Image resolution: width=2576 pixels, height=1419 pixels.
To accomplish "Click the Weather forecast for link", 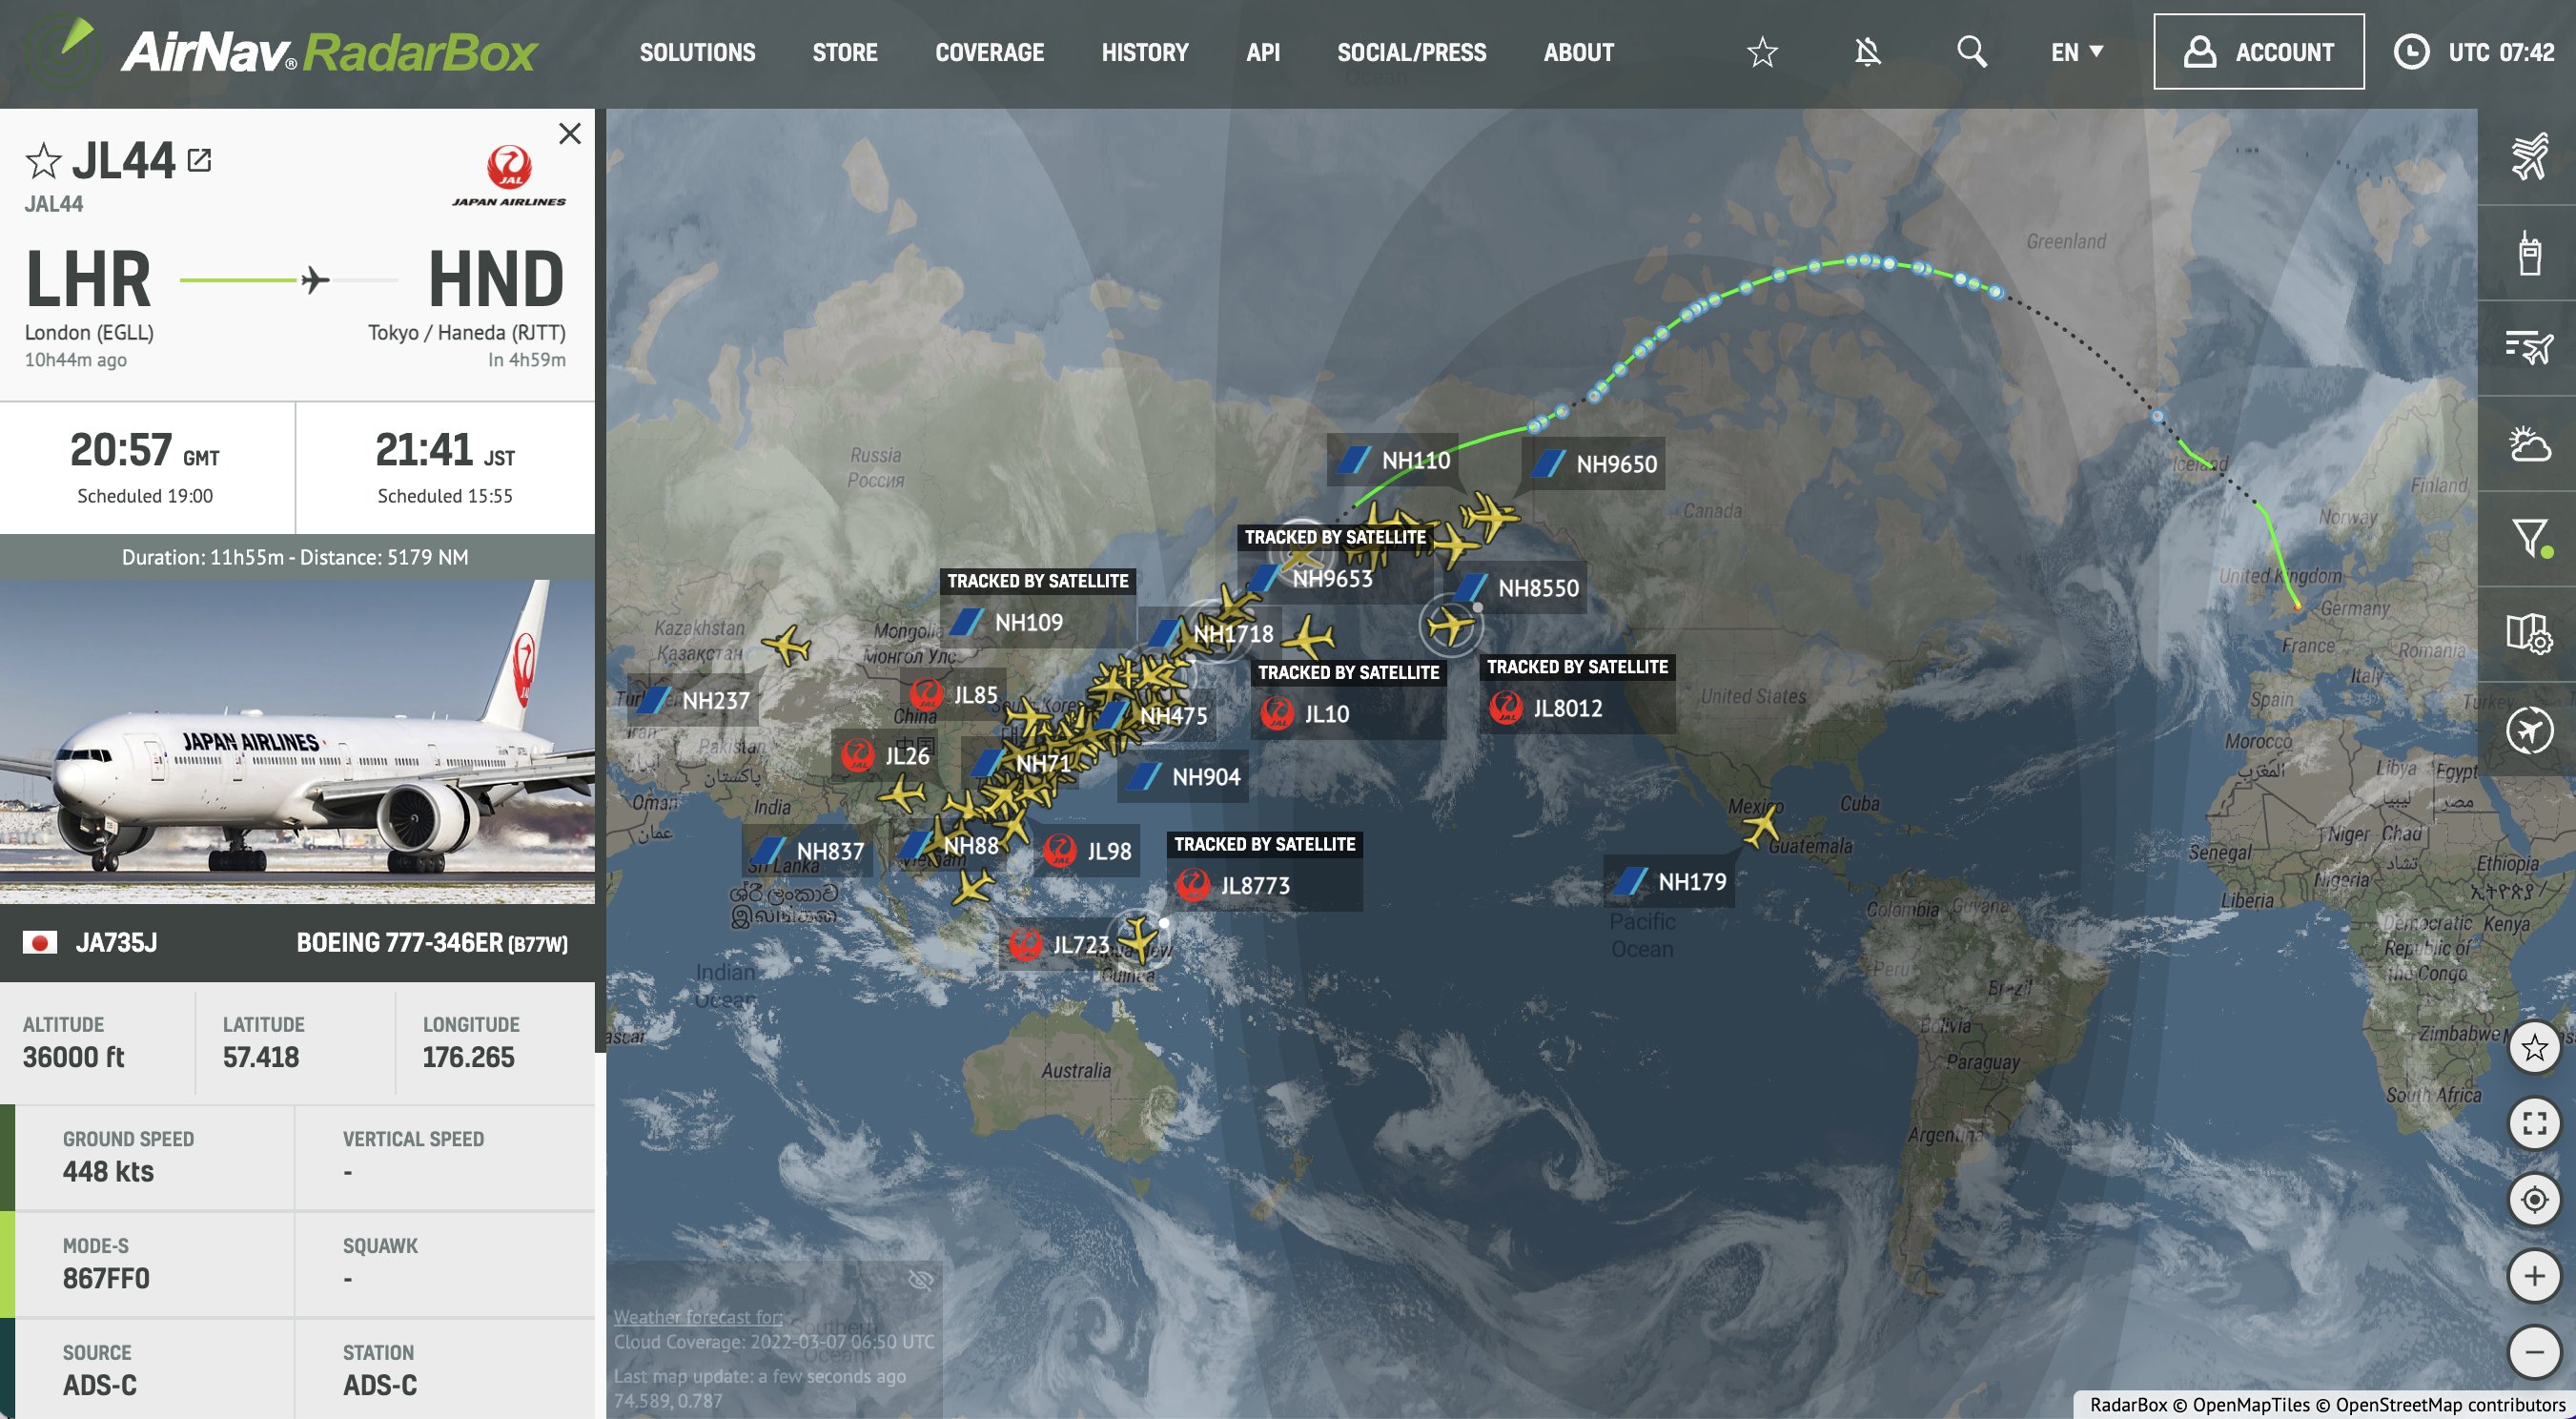I will point(698,1317).
